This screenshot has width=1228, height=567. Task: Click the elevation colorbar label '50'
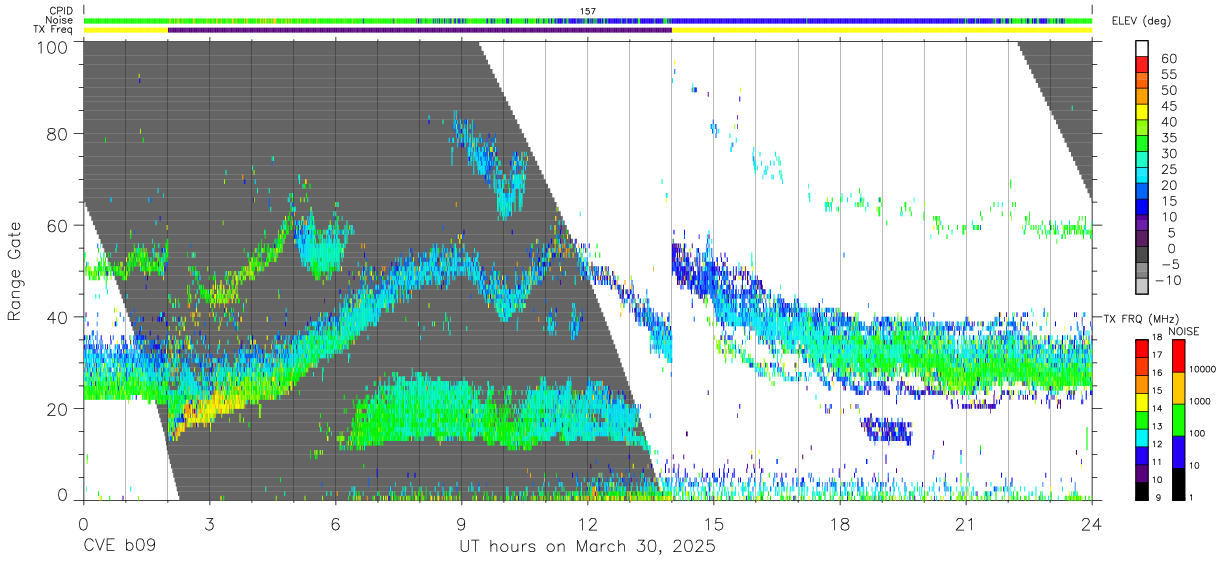coord(1168,91)
